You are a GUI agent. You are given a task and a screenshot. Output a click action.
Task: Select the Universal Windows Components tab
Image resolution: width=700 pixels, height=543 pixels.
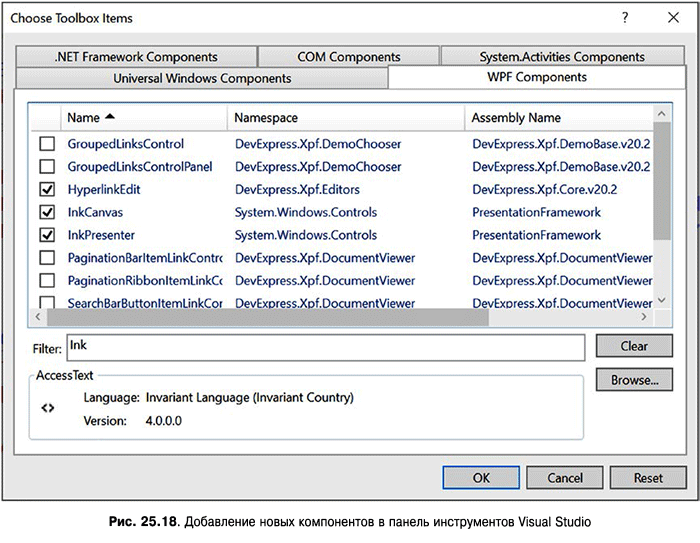tap(202, 78)
